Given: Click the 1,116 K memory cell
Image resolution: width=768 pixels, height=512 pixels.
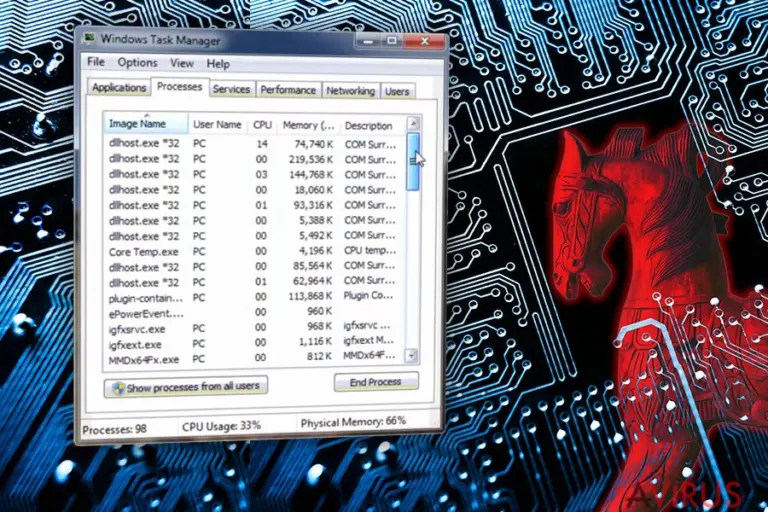Looking at the screenshot, I should [315, 341].
